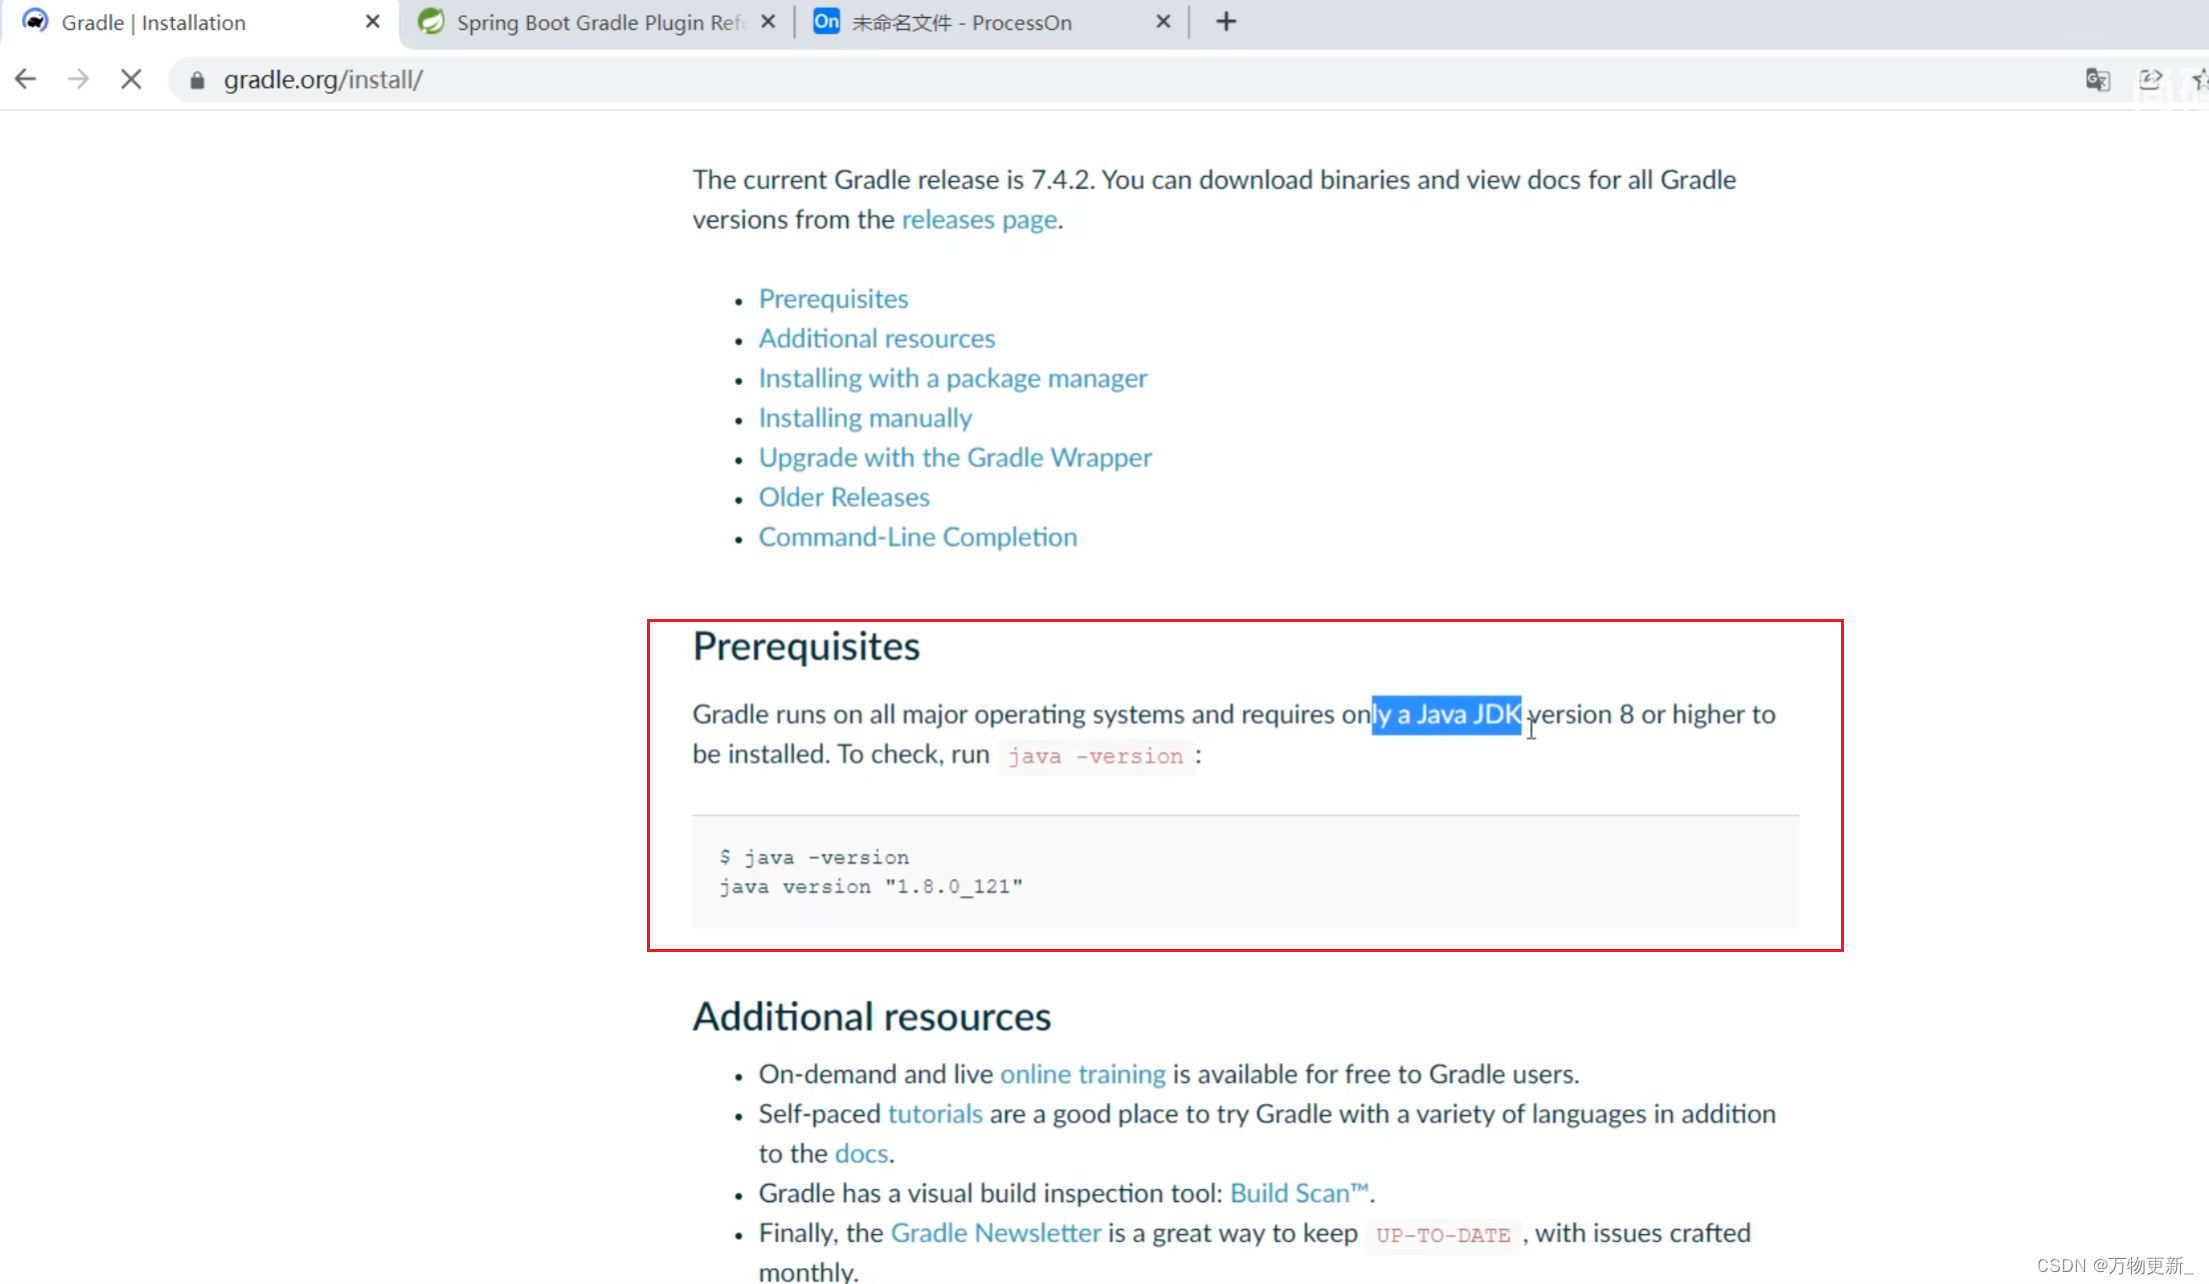Stop loading the page
Image resolution: width=2209 pixels, height=1284 pixels.
pyautogui.click(x=131, y=79)
